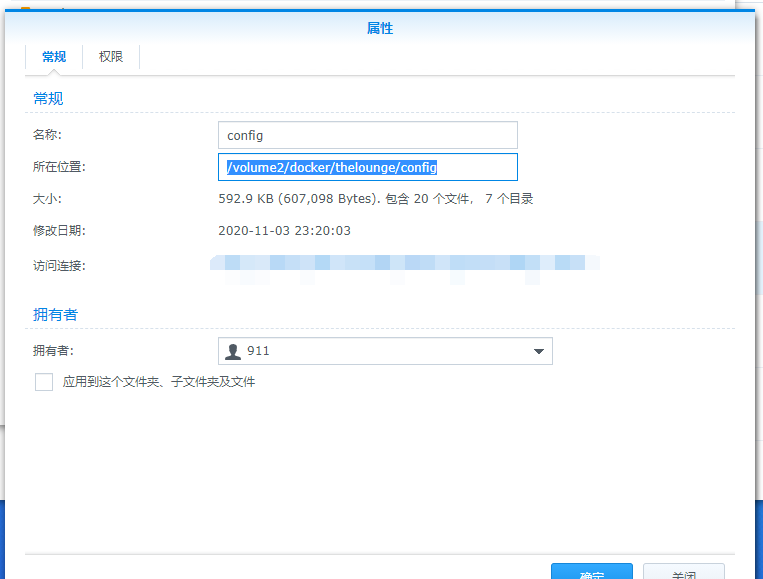Viewport: 763px width, 579px height.
Task: Click the 属性 dialog title
Action: click(x=380, y=28)
